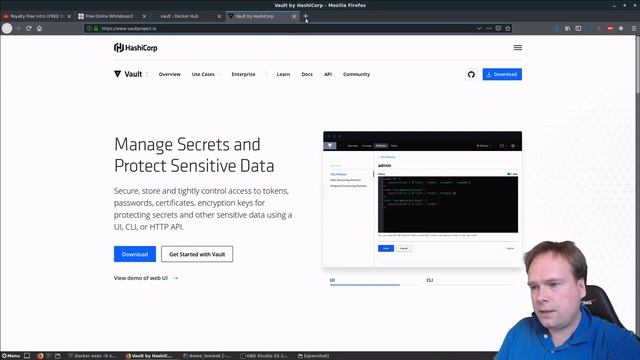
Task: Go to the Learn page
Action: 283,74
